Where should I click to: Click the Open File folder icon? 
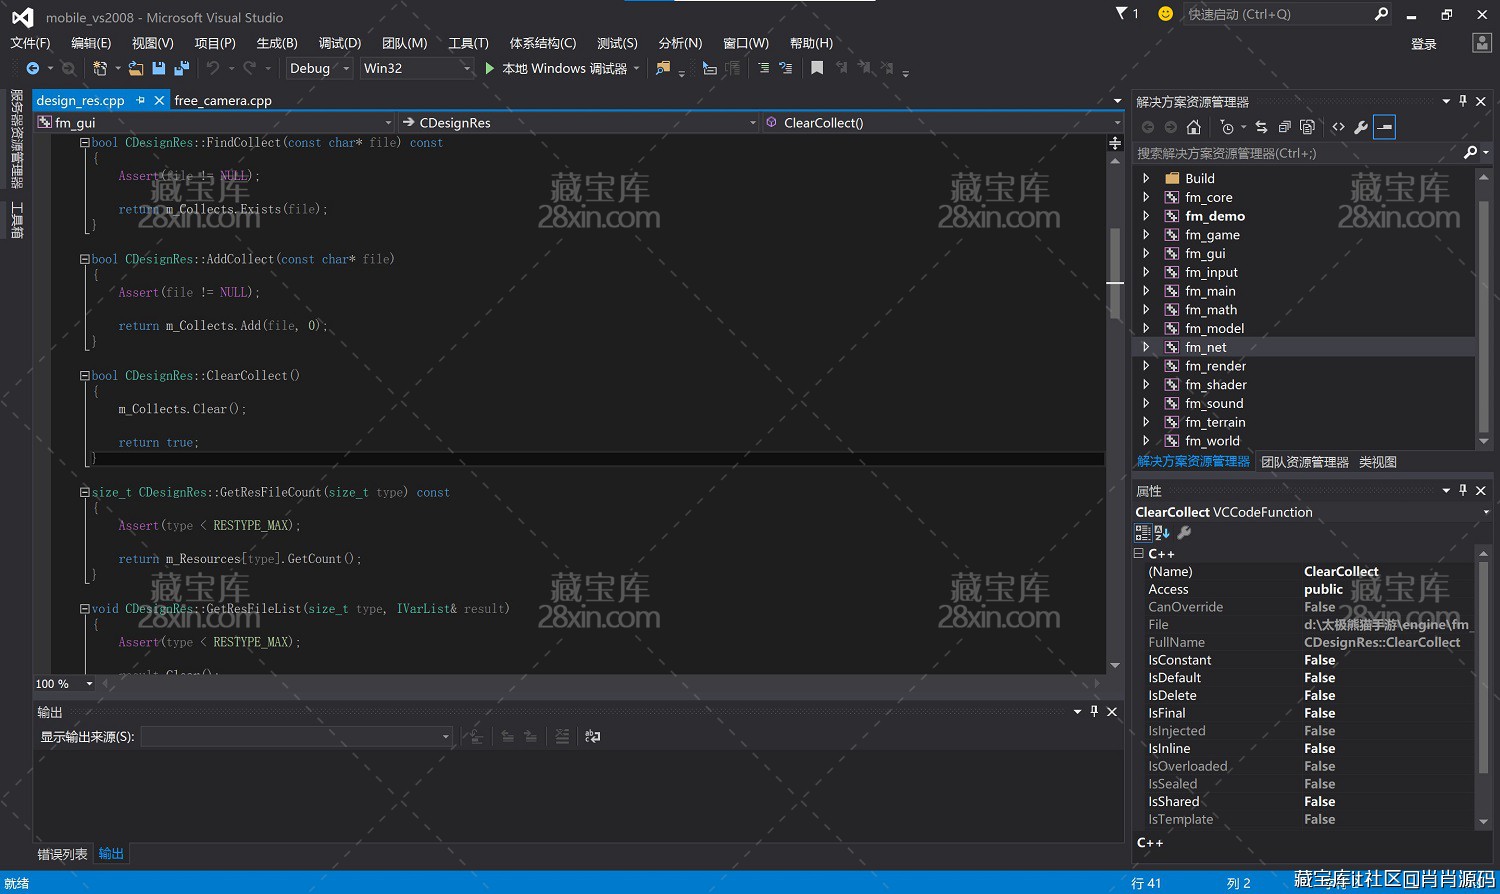point(136,68)
